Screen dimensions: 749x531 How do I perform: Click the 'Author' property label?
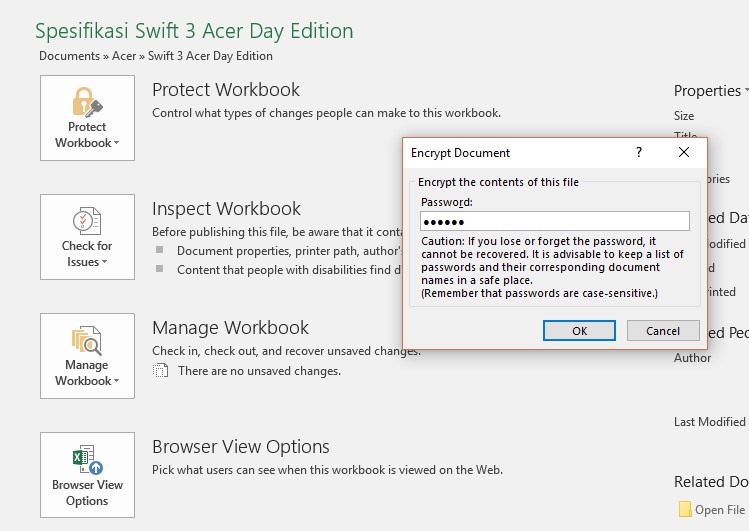pyautogui.click(x=692, y=358)
